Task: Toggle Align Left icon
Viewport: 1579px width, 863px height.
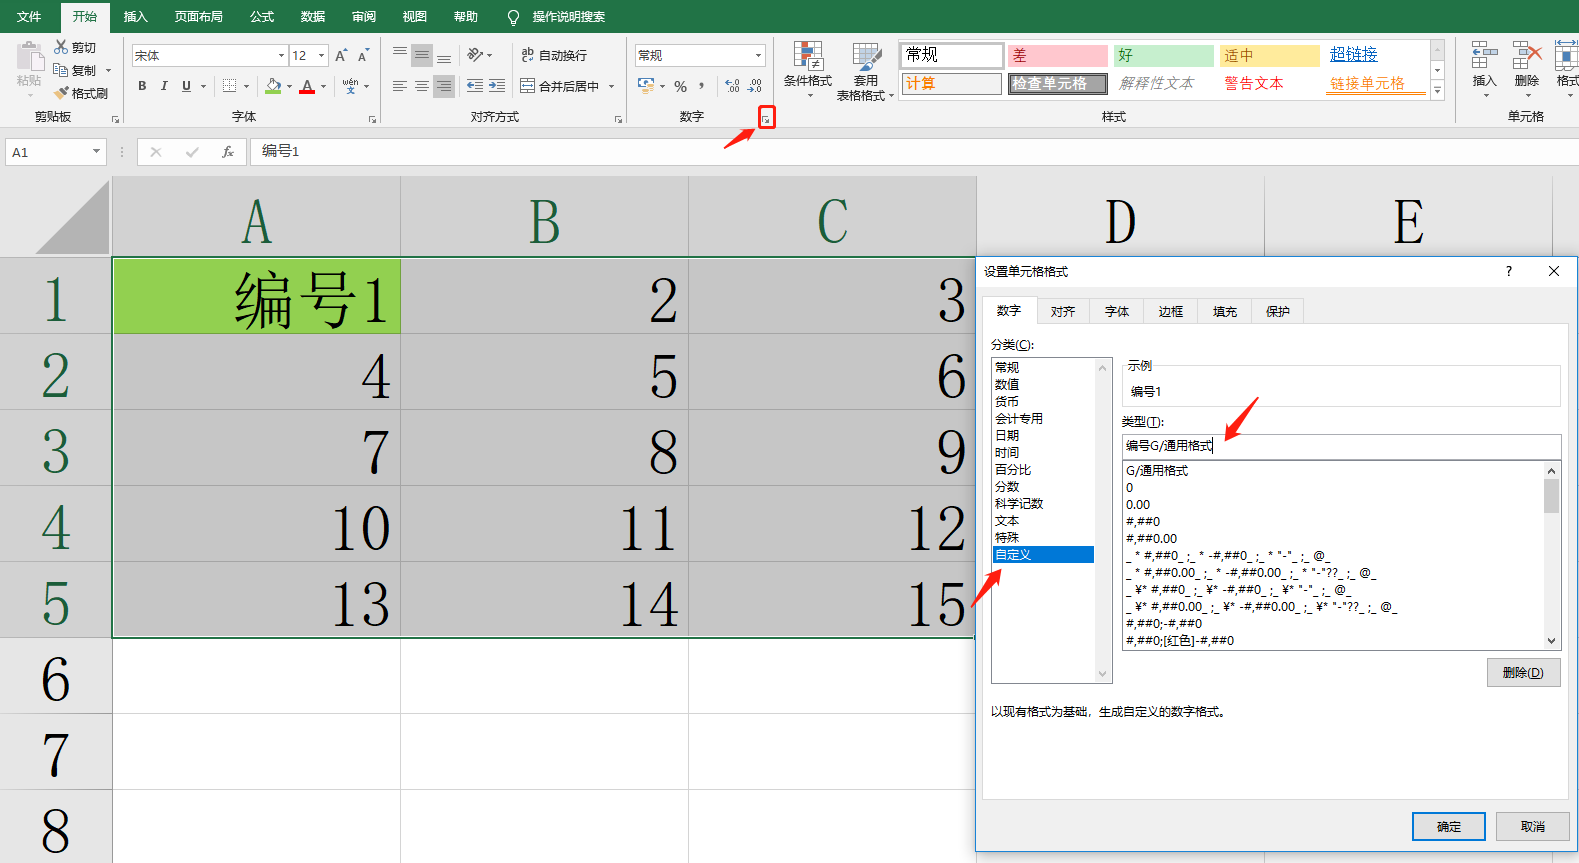Action: (x=400, y=86)
